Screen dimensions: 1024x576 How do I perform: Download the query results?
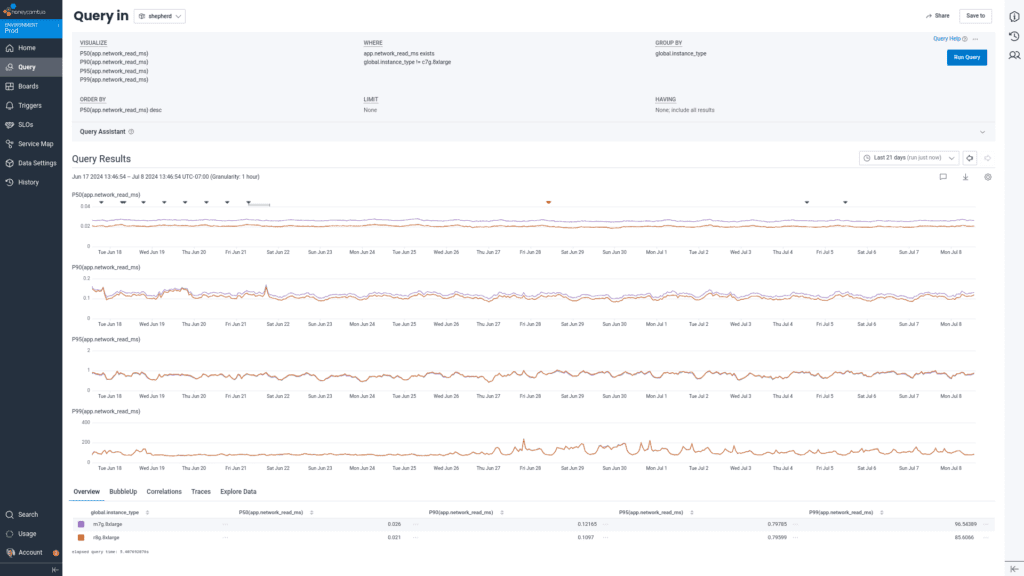click(965, 177)
